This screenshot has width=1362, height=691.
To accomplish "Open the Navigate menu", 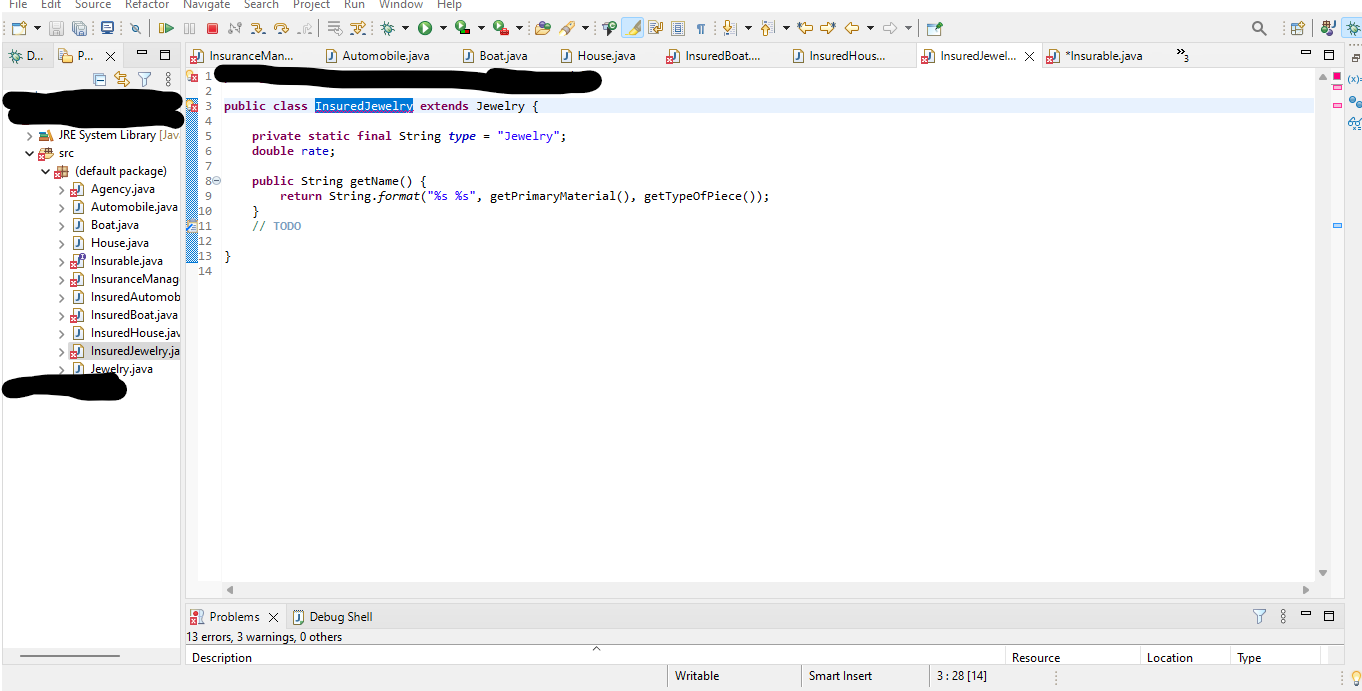I will [x=206, y=5].
